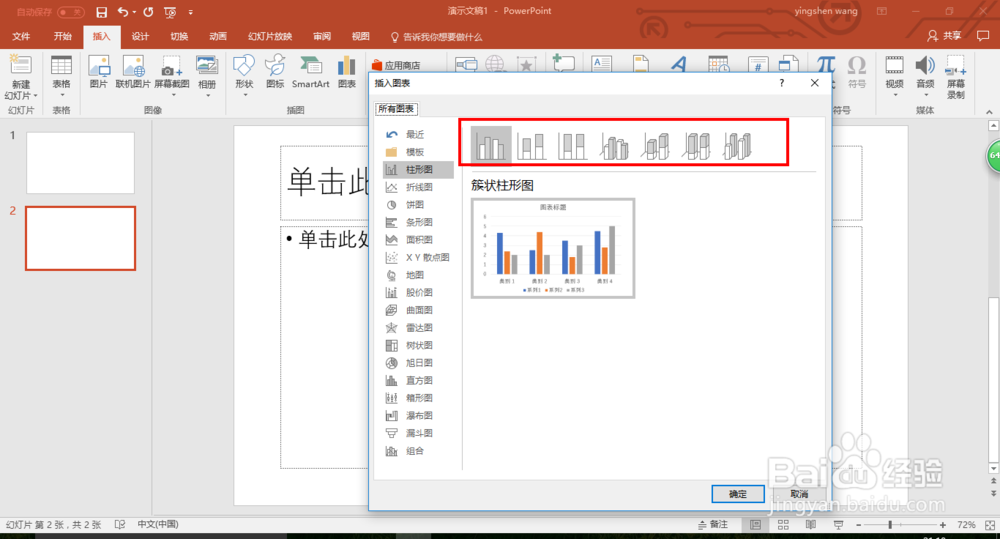1000x539 pixels.
Task: Switch to the 动画 Animations tab
Action: pos(218,36)
